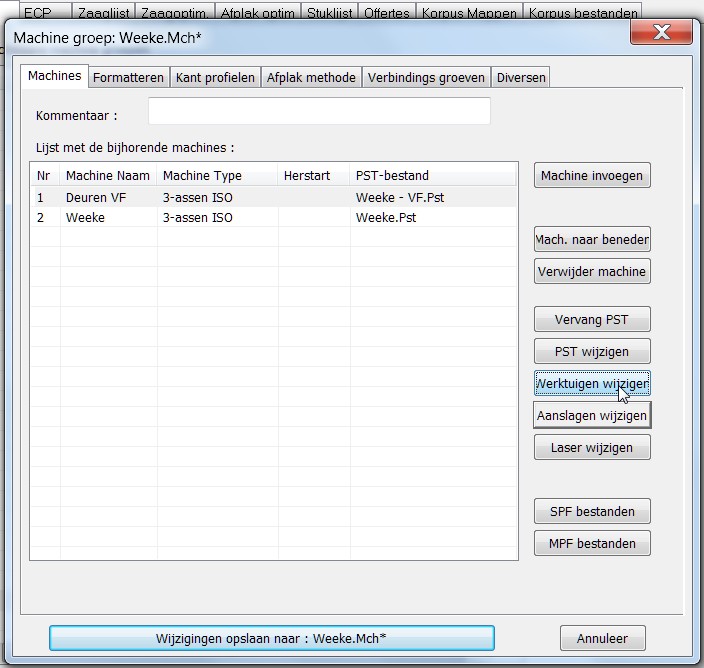Click the Machine invoegen button
Viewport: 704px width, 668px height.
[x=592, y=175]
